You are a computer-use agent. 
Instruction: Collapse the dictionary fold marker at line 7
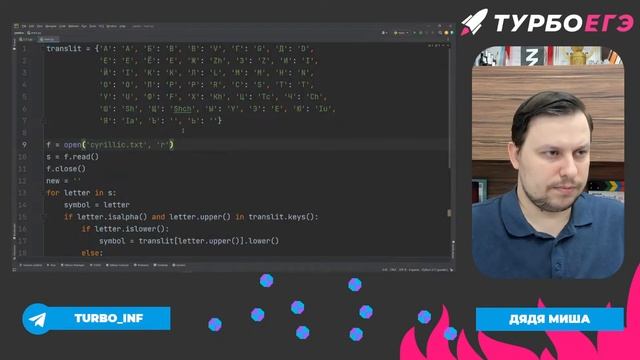[44, 121]
